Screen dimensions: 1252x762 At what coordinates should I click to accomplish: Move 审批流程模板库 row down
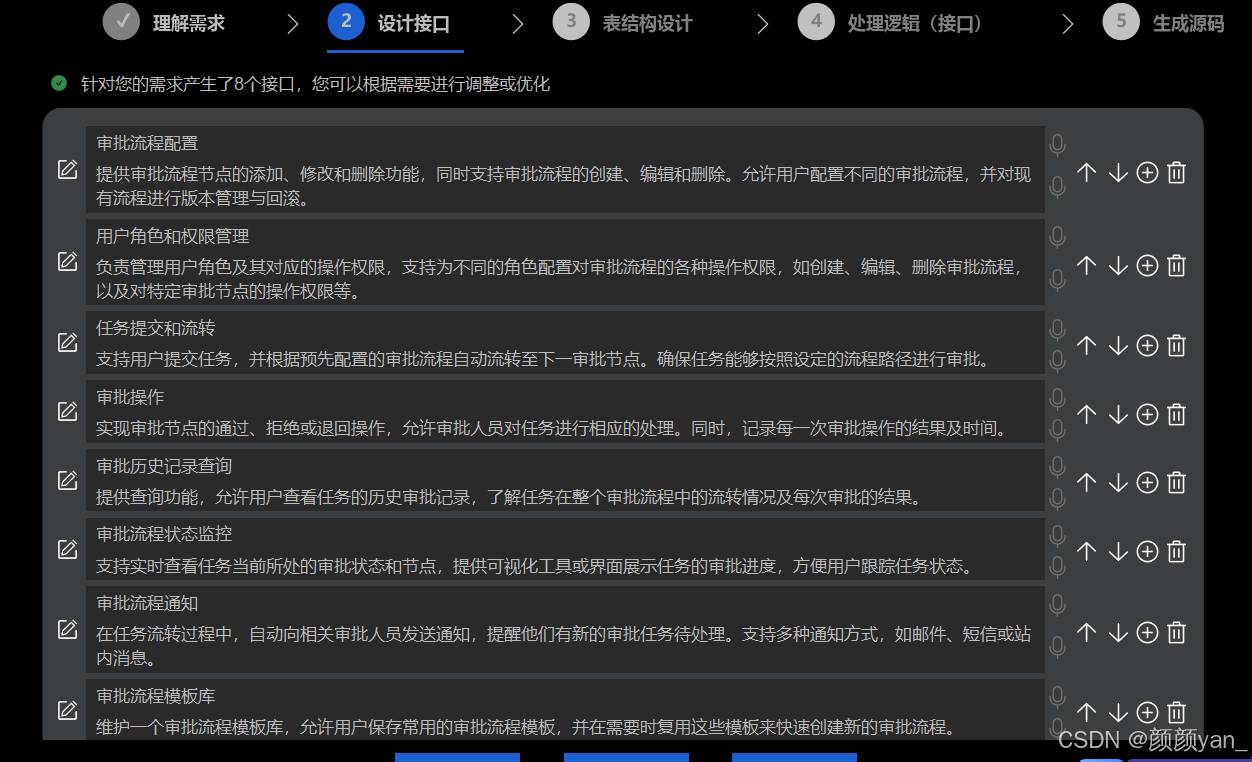click(x=1118, y=712)
